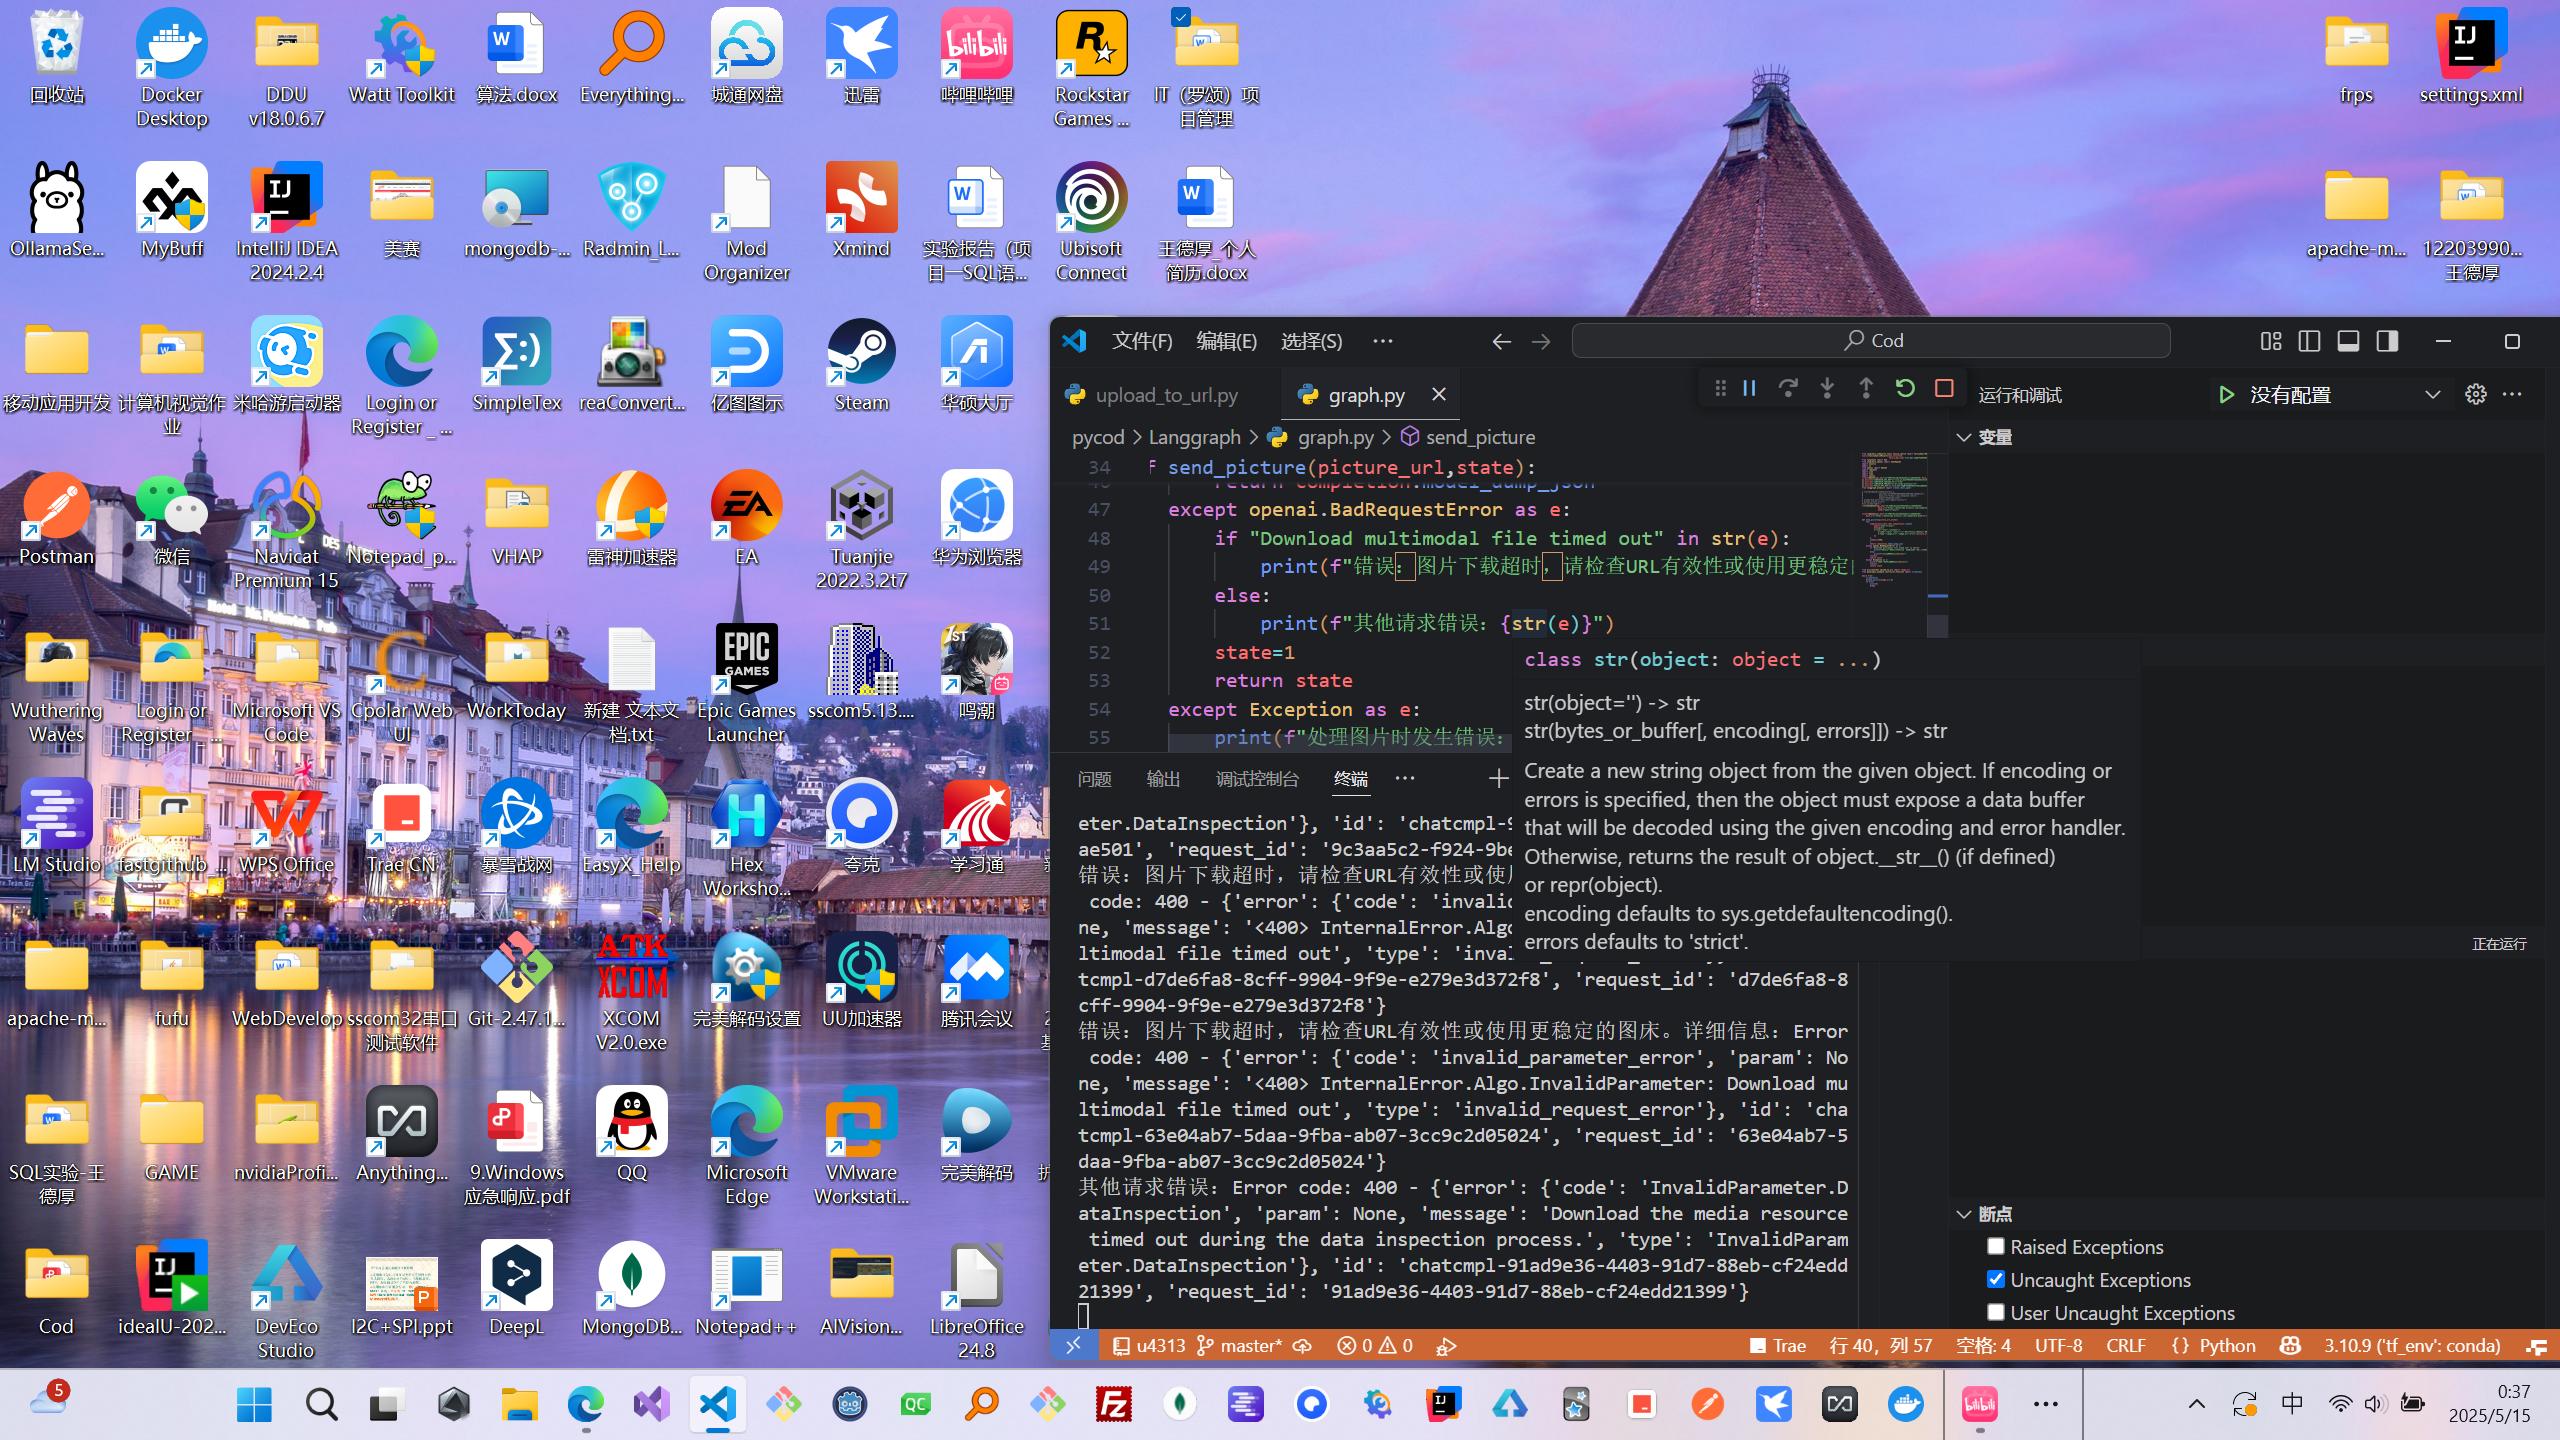Click the 行 40, 列 57 cursor position

(1880, 1346)
